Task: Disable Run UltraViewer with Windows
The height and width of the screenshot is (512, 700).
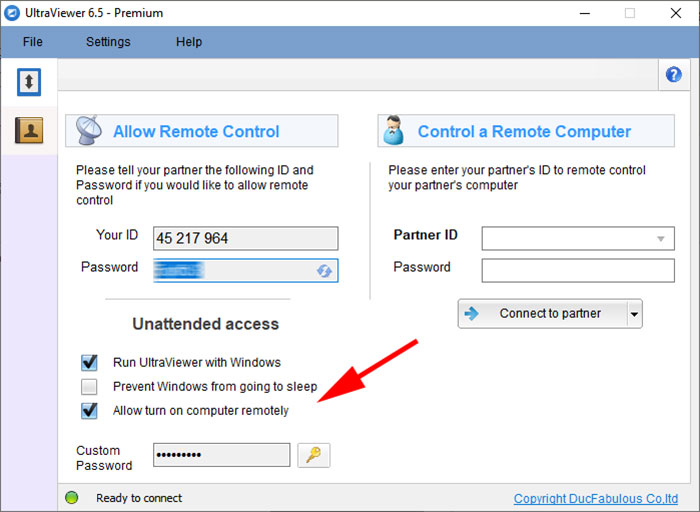Action: coord(90,362)
